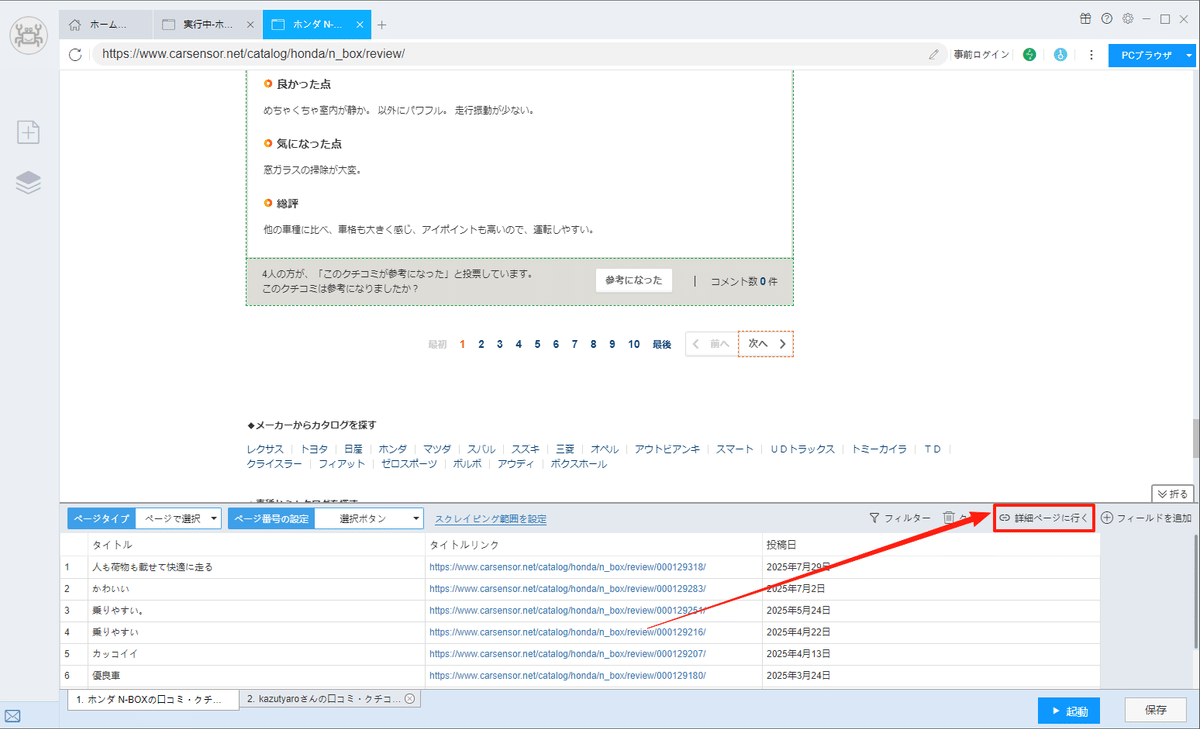Click the data table vertical scrollbar
Viewport: 1200px width, 729px height.
click(x=1194, y=590)
